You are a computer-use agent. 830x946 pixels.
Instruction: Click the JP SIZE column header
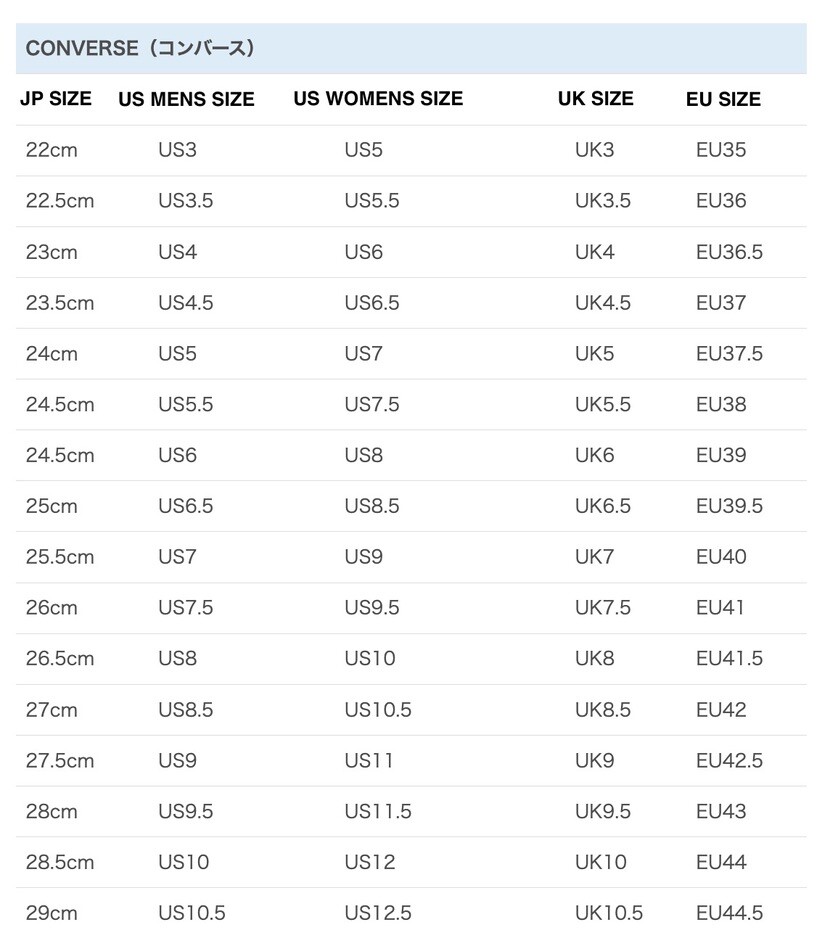56,99
